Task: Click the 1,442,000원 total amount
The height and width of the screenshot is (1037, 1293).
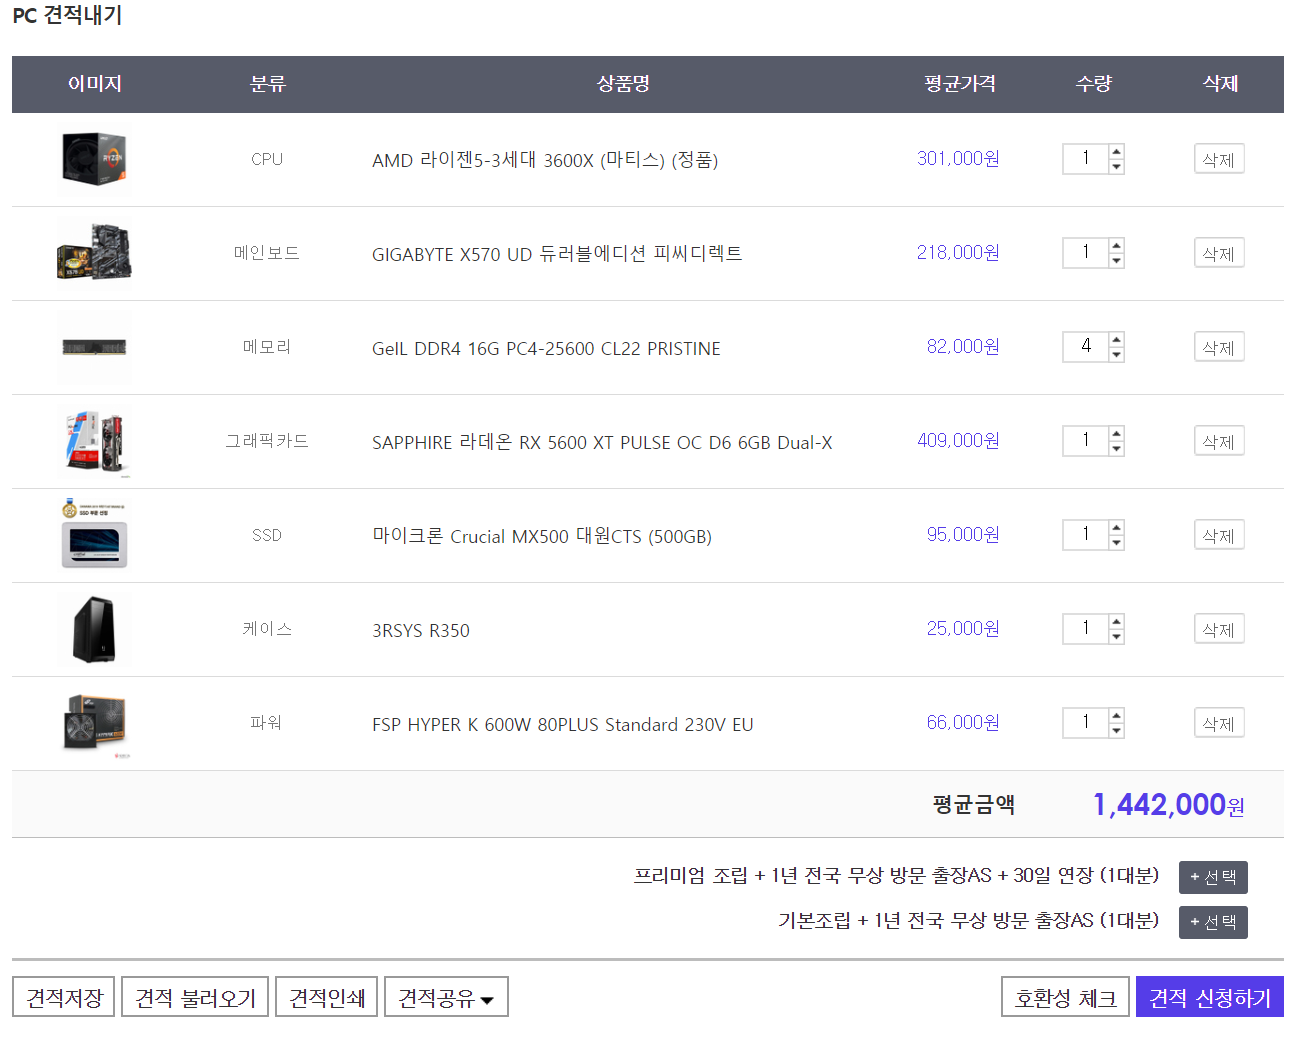Action: (x=1169, y=805)
